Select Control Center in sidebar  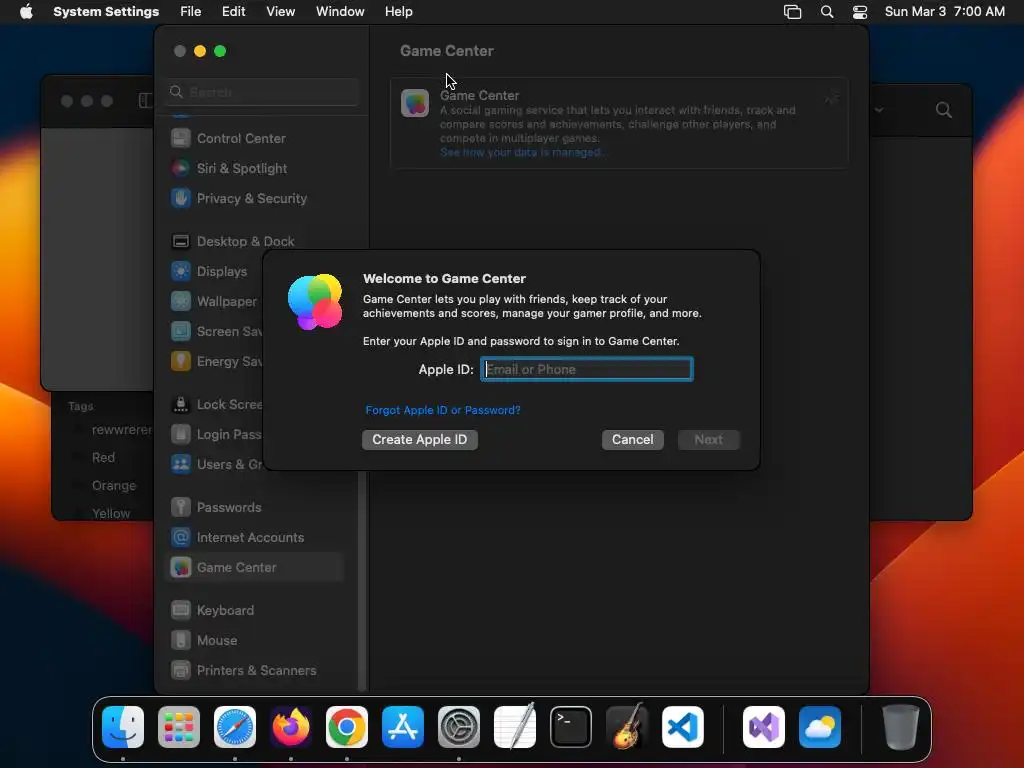pos(255,138)
